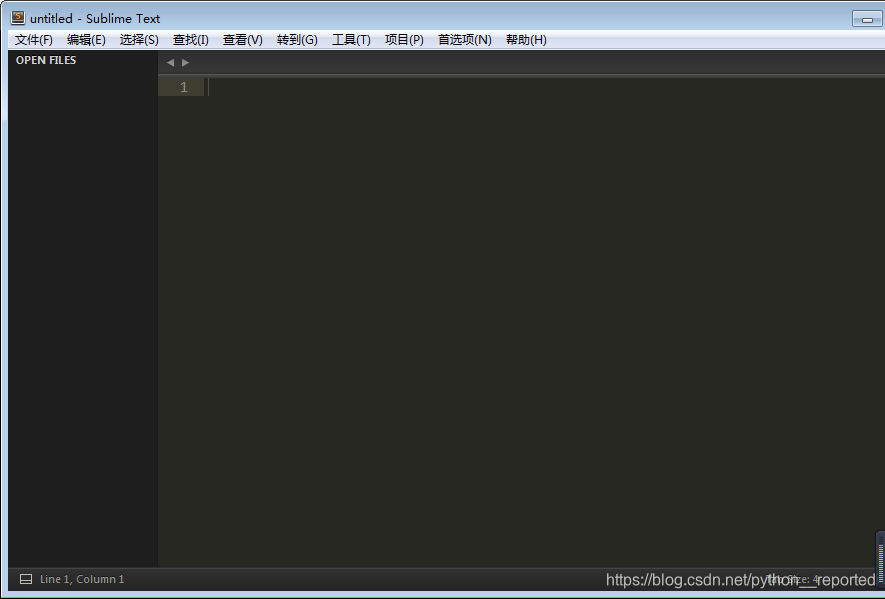Click the Line 1, Column 1 status text

tap(82, 579)
